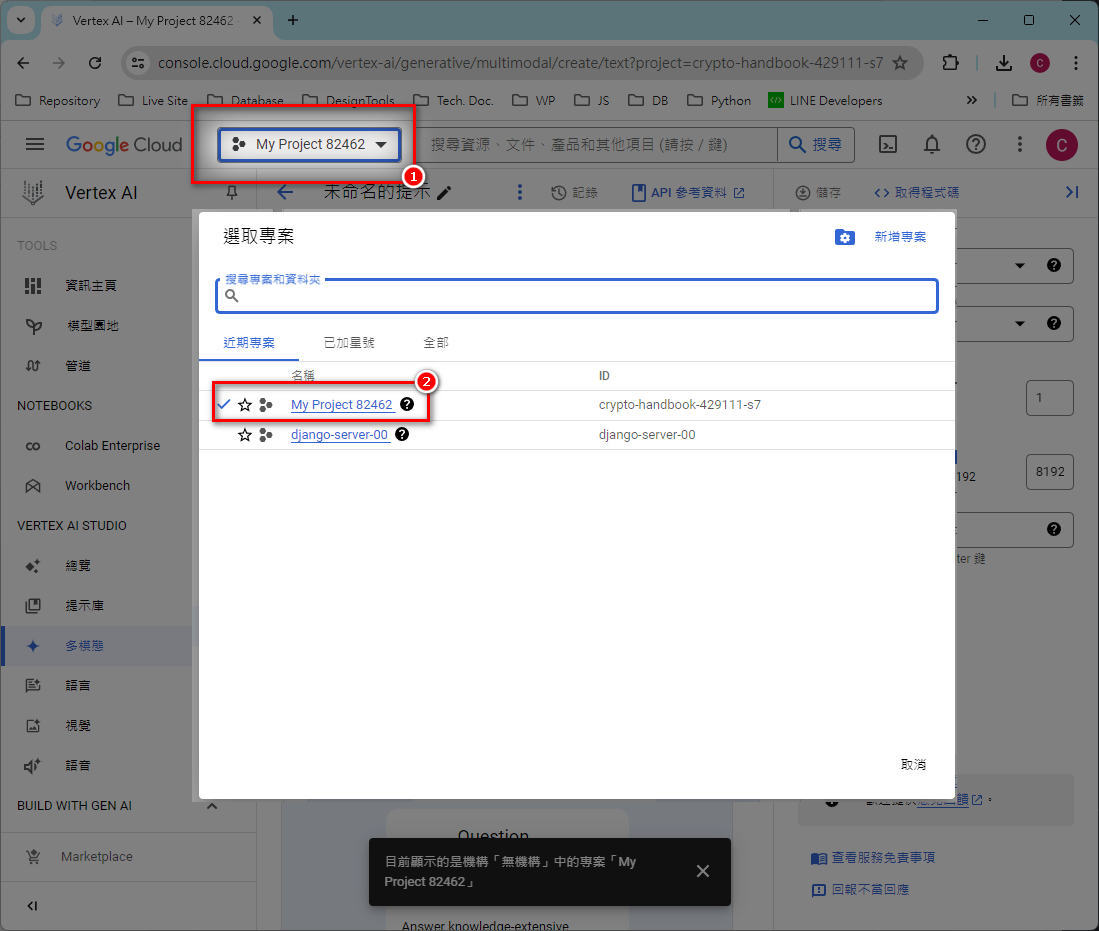Dismiss the project notification toast

click(x=702, y=871)
